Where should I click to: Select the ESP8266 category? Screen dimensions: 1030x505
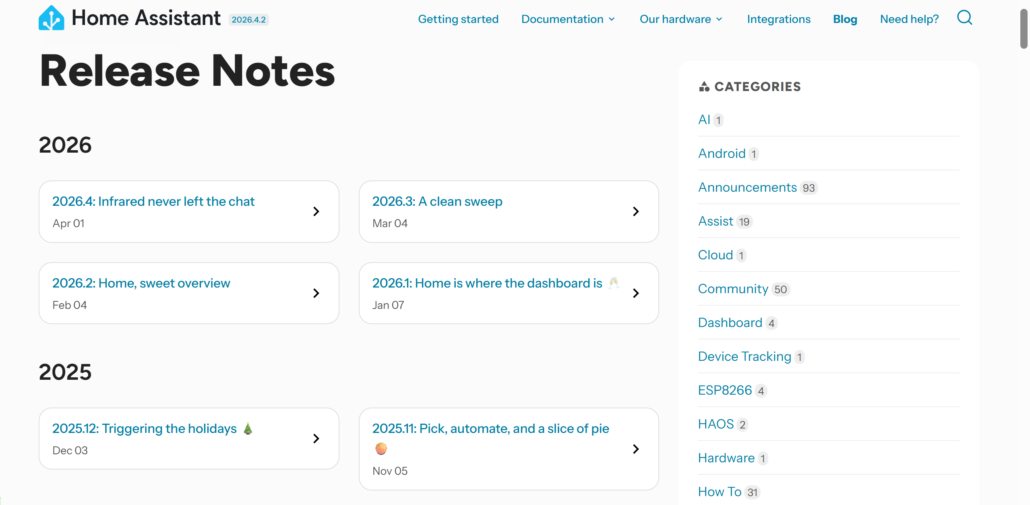pos(725,390)
